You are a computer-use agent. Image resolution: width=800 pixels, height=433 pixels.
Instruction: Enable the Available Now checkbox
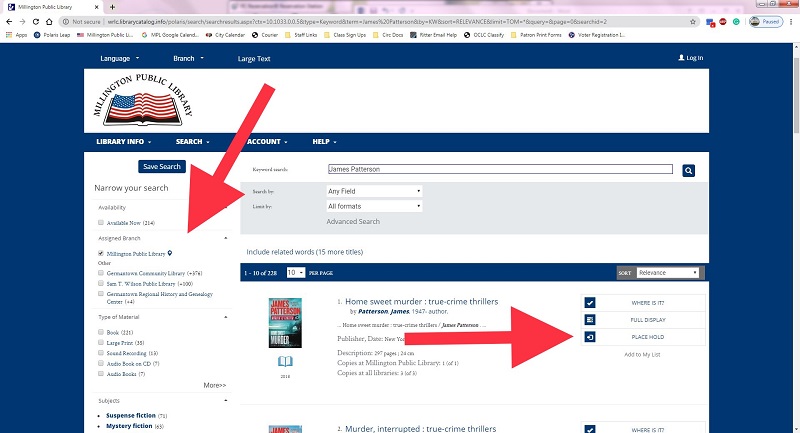[100, 222]
